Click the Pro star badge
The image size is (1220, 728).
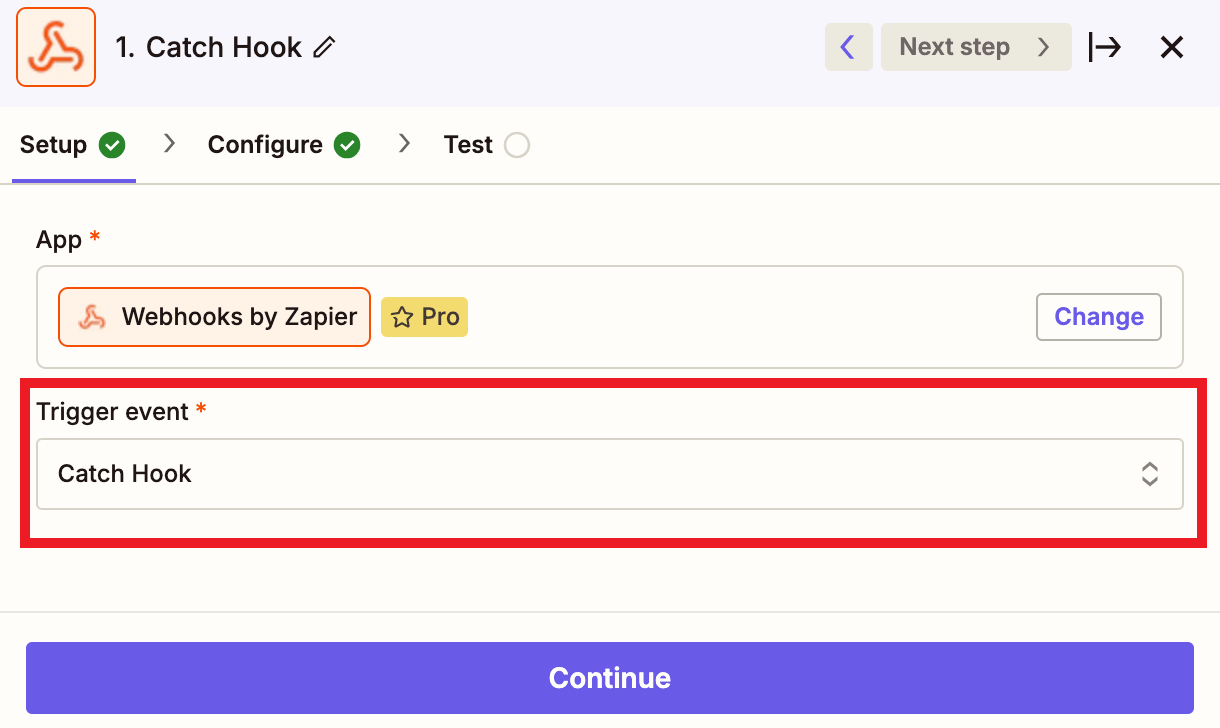pyautogui.click(x=425, y=317)
